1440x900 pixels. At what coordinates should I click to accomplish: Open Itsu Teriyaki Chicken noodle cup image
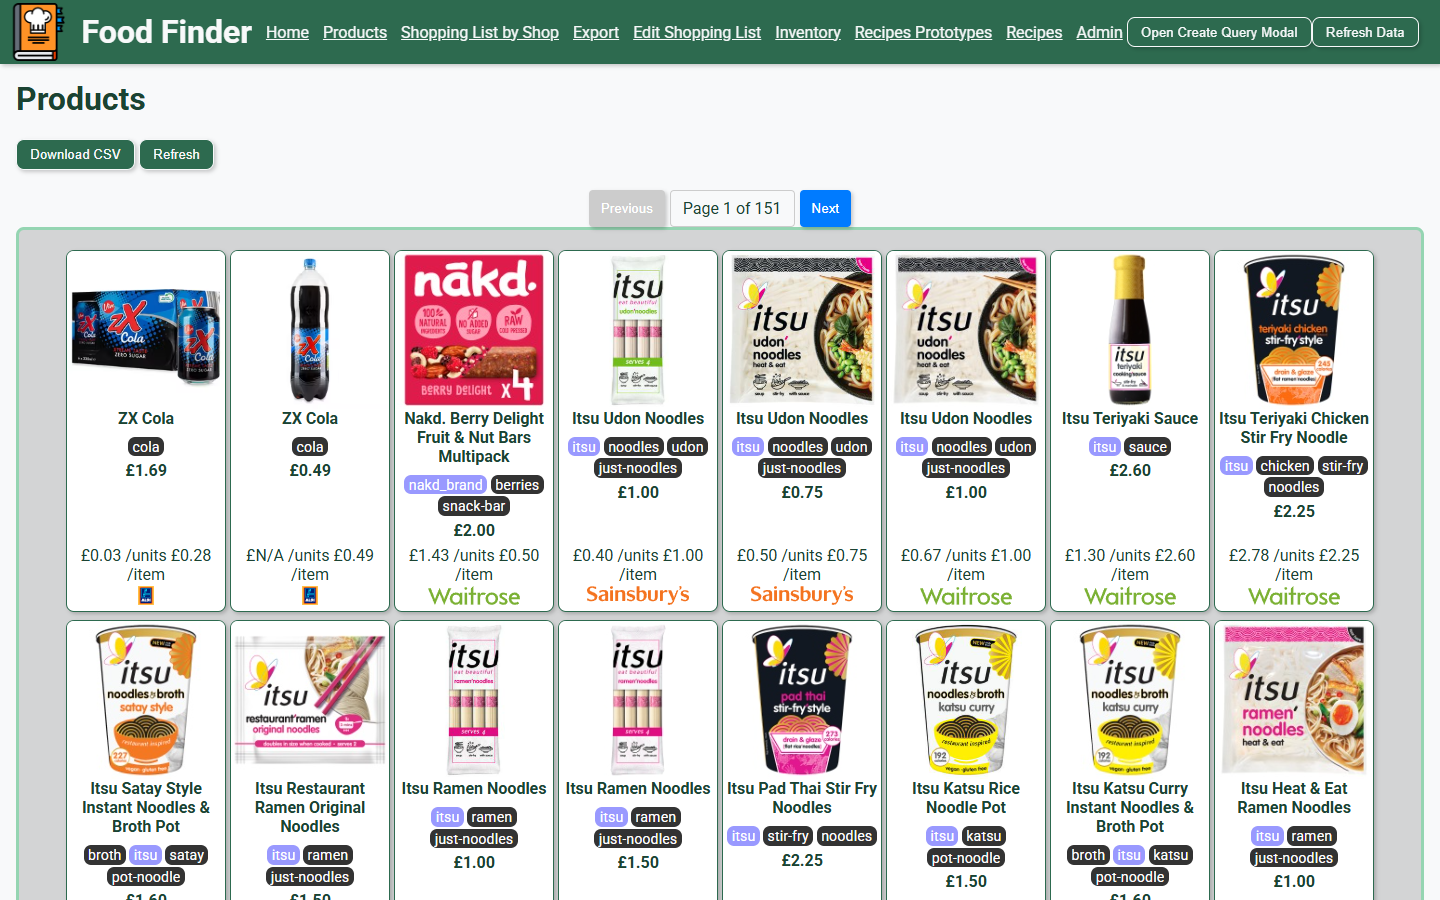1294,330
